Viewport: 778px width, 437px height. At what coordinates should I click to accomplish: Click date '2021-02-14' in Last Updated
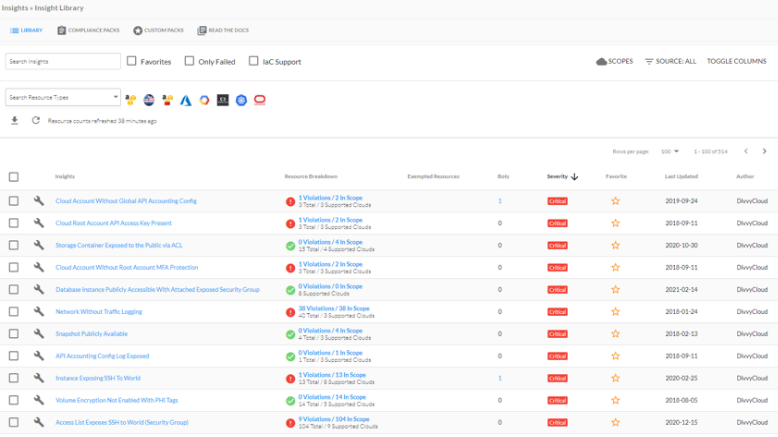coord(681,290)
